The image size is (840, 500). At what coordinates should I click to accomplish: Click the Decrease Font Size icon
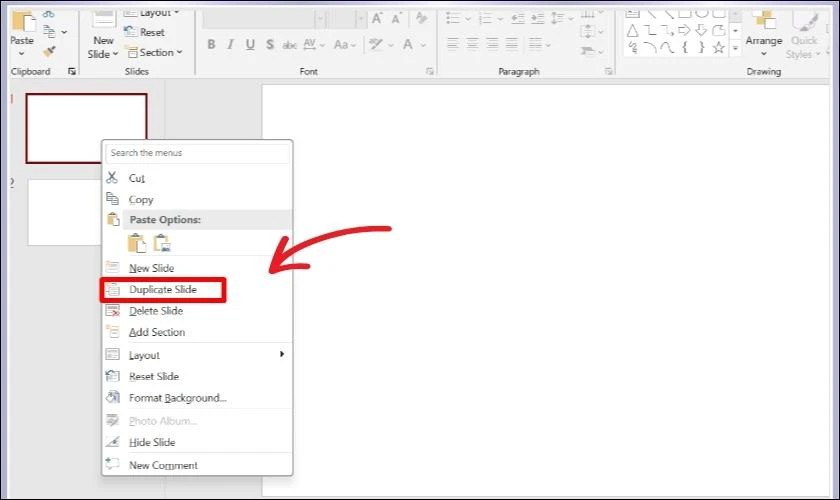(x=396, y=19)
